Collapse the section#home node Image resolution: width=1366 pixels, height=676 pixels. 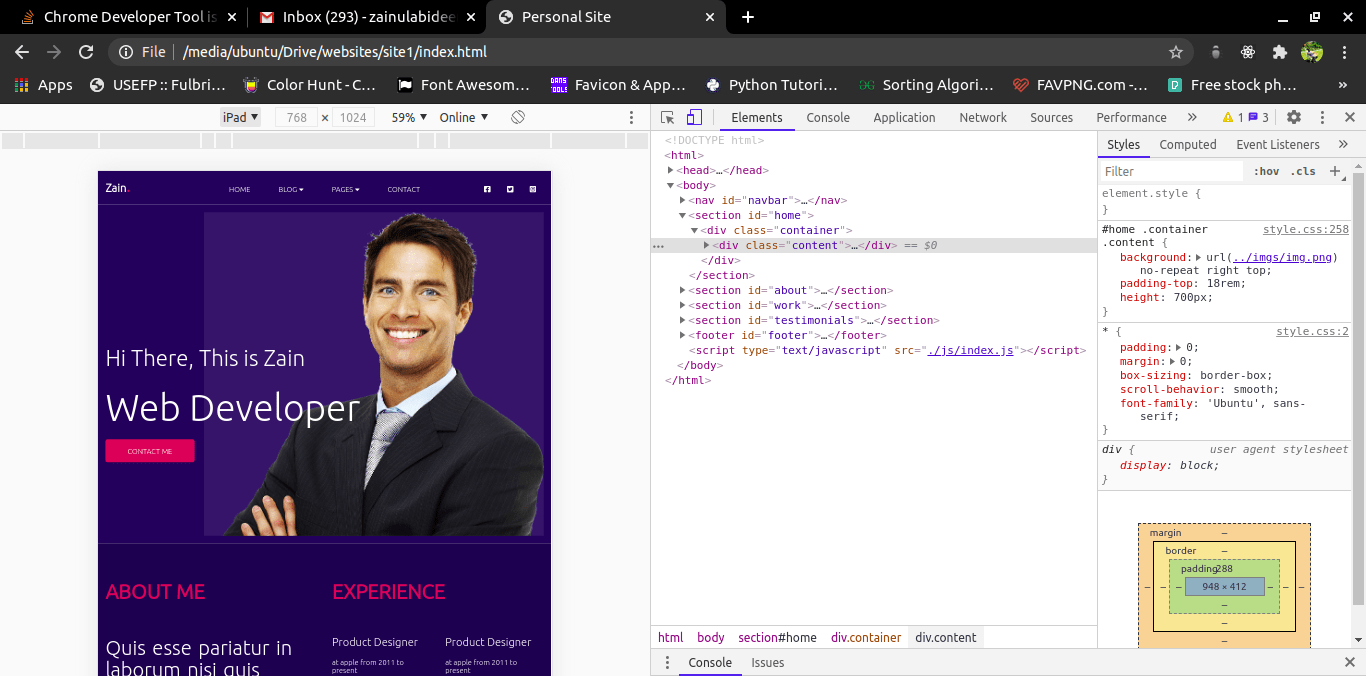(x=683, y=215)
